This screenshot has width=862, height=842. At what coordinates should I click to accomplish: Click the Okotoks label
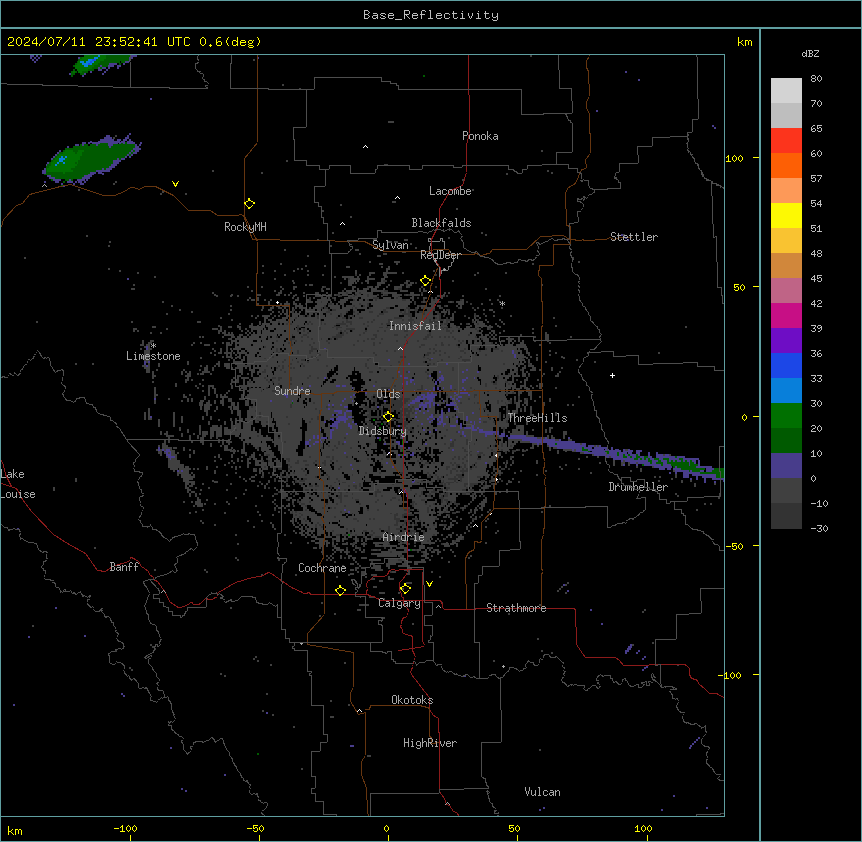(x=412, y=700)
